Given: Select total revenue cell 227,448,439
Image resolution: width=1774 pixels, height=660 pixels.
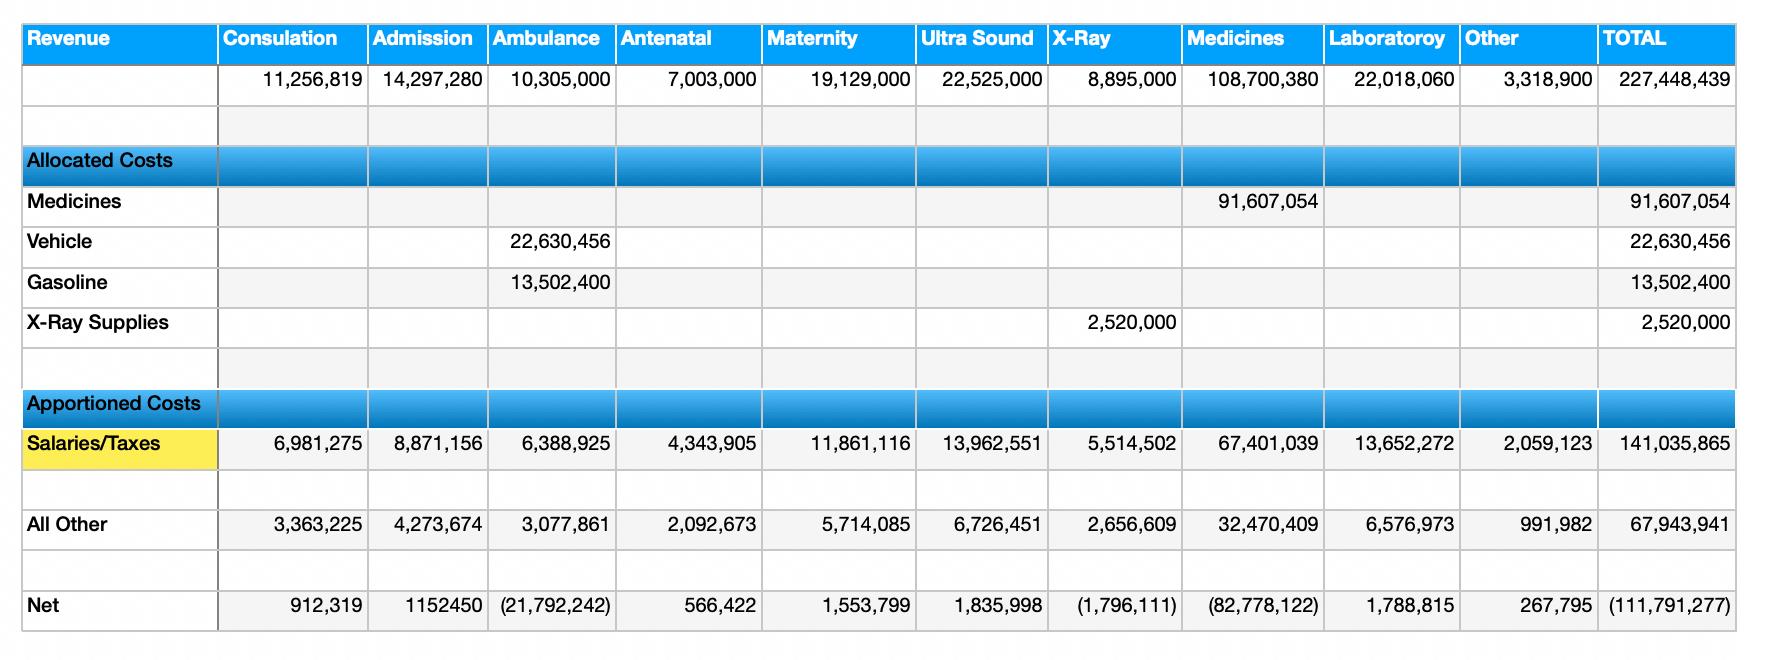Looking at the screenshot, I should [x=1667, y=86].
